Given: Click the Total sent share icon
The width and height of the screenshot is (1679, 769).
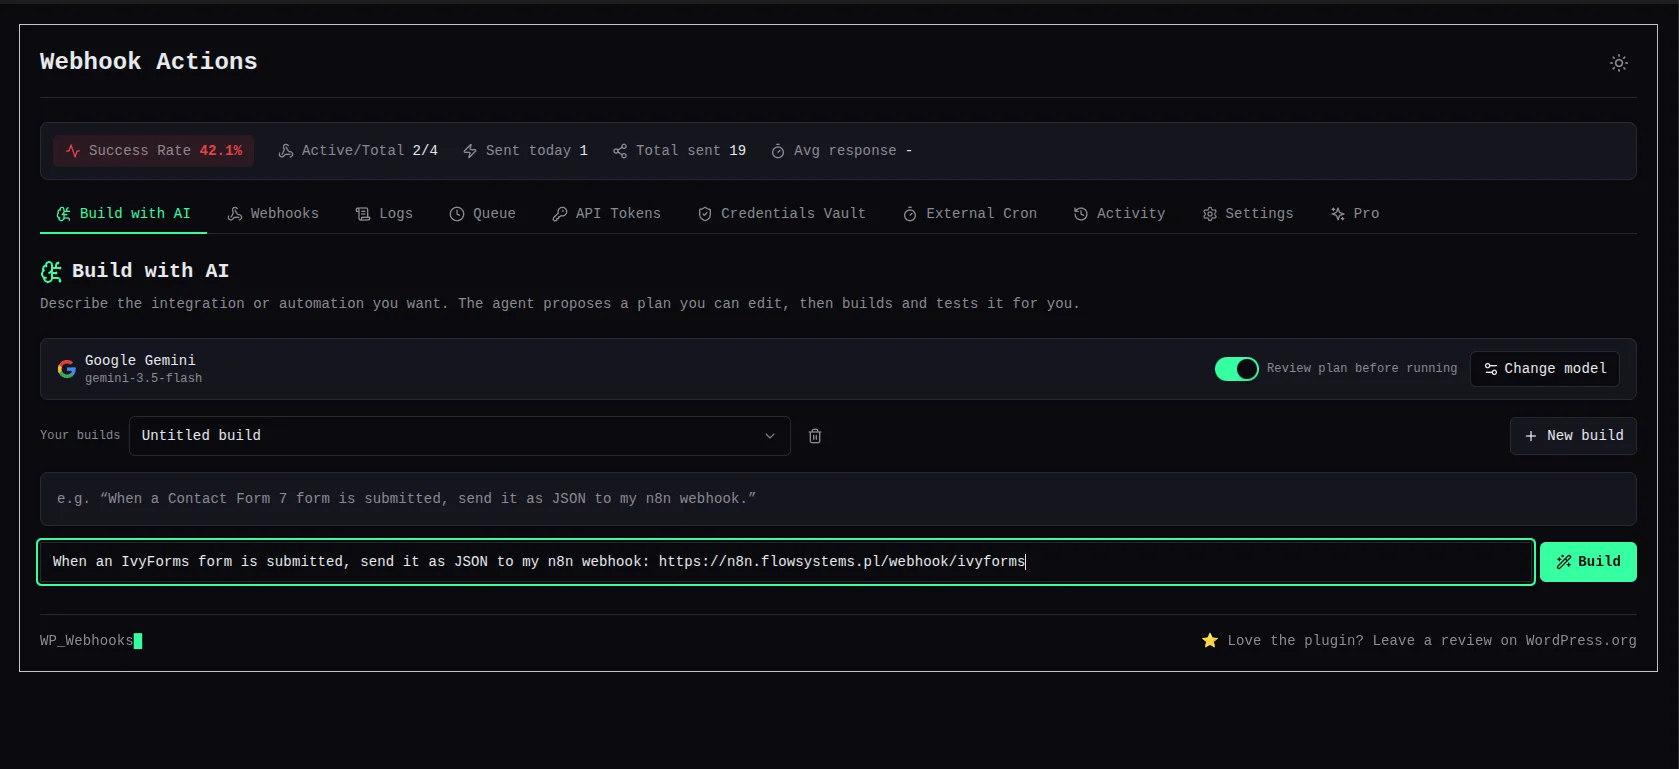Looking at the screenshot, I should [620, 151].
